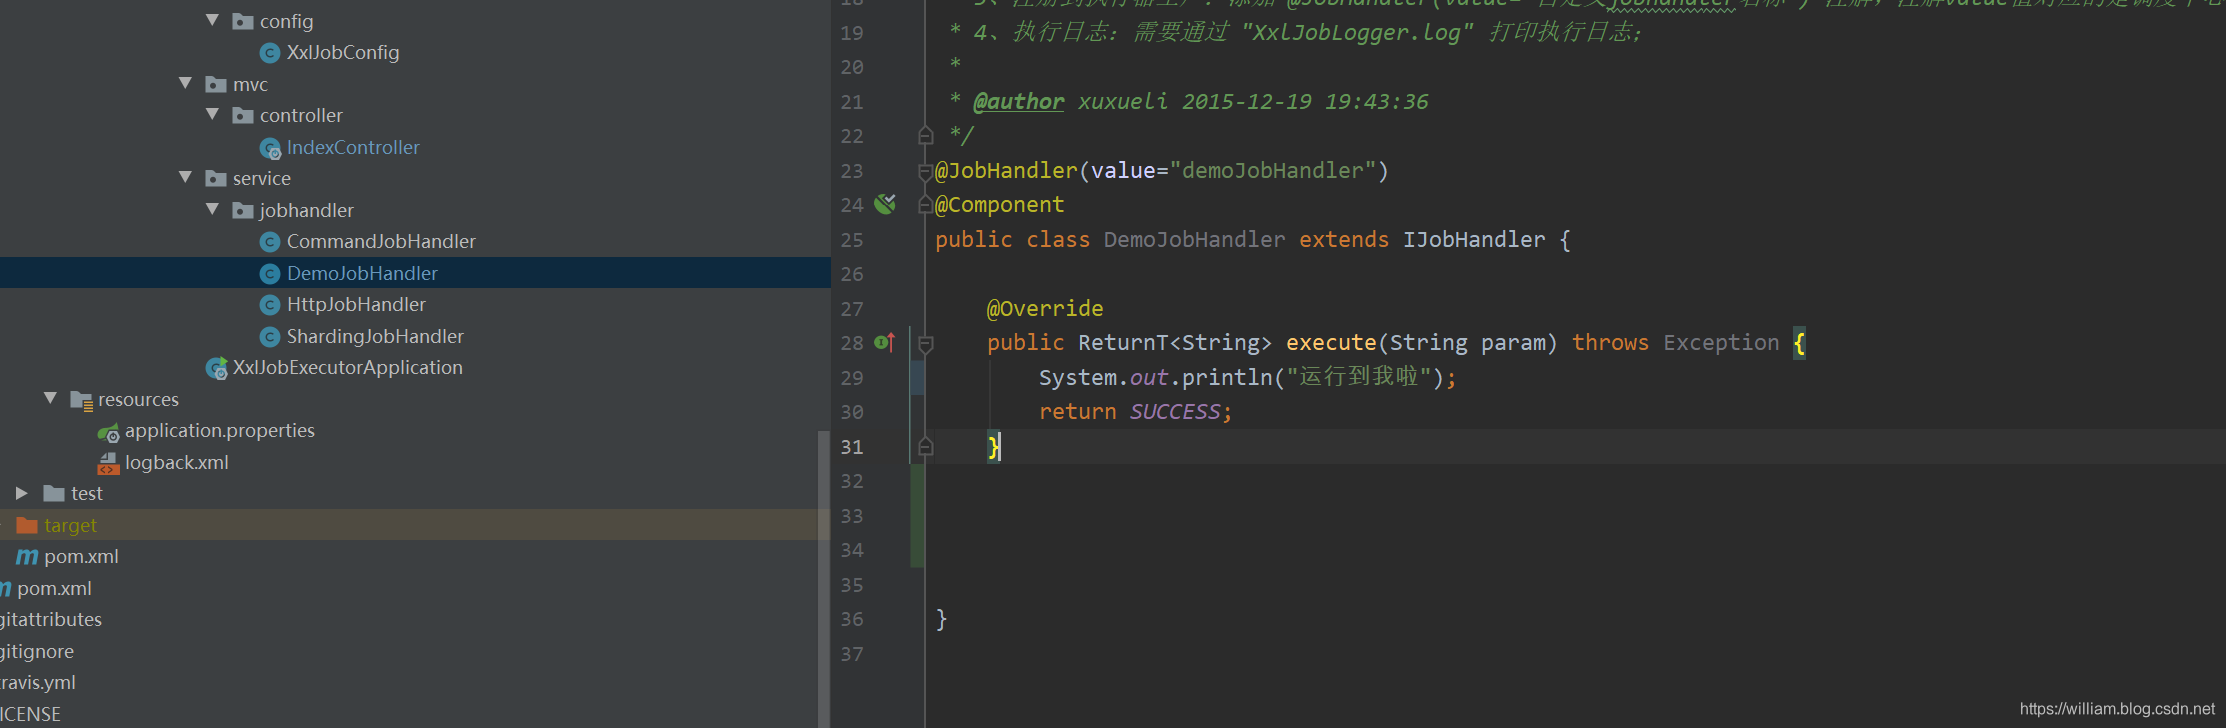This screenshot has height=728, width=2226.
Task: Click the controller folder icon
Action: pos(242,116)
